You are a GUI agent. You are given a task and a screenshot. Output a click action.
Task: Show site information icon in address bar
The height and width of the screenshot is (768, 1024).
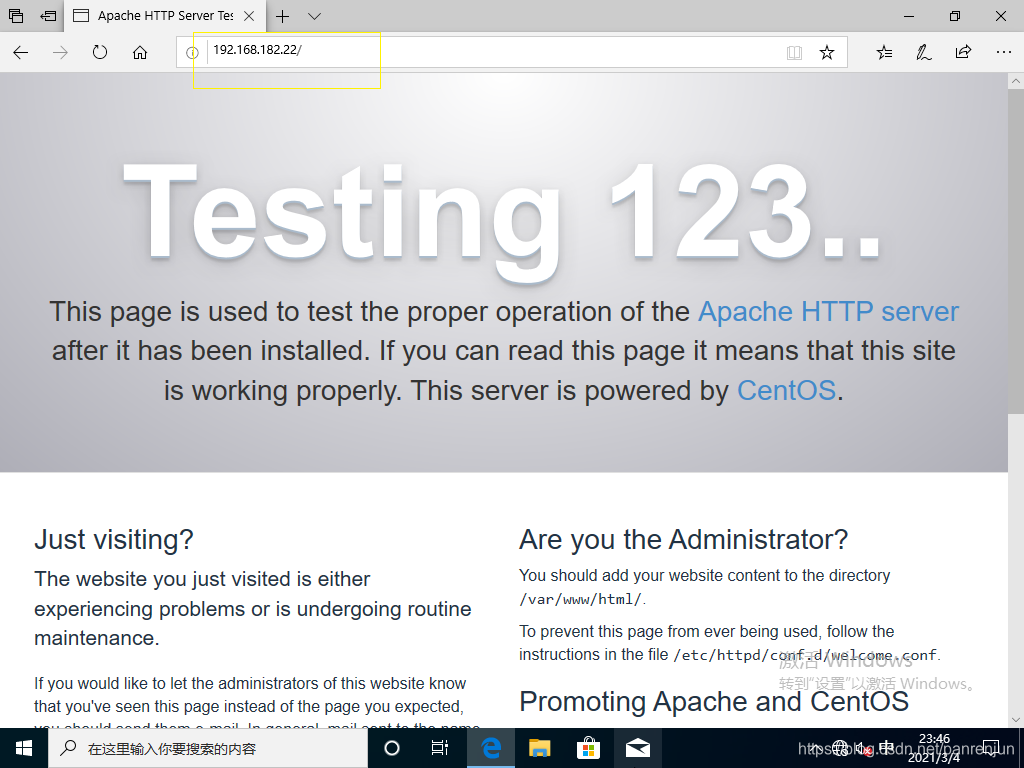(x=192, y=53)
